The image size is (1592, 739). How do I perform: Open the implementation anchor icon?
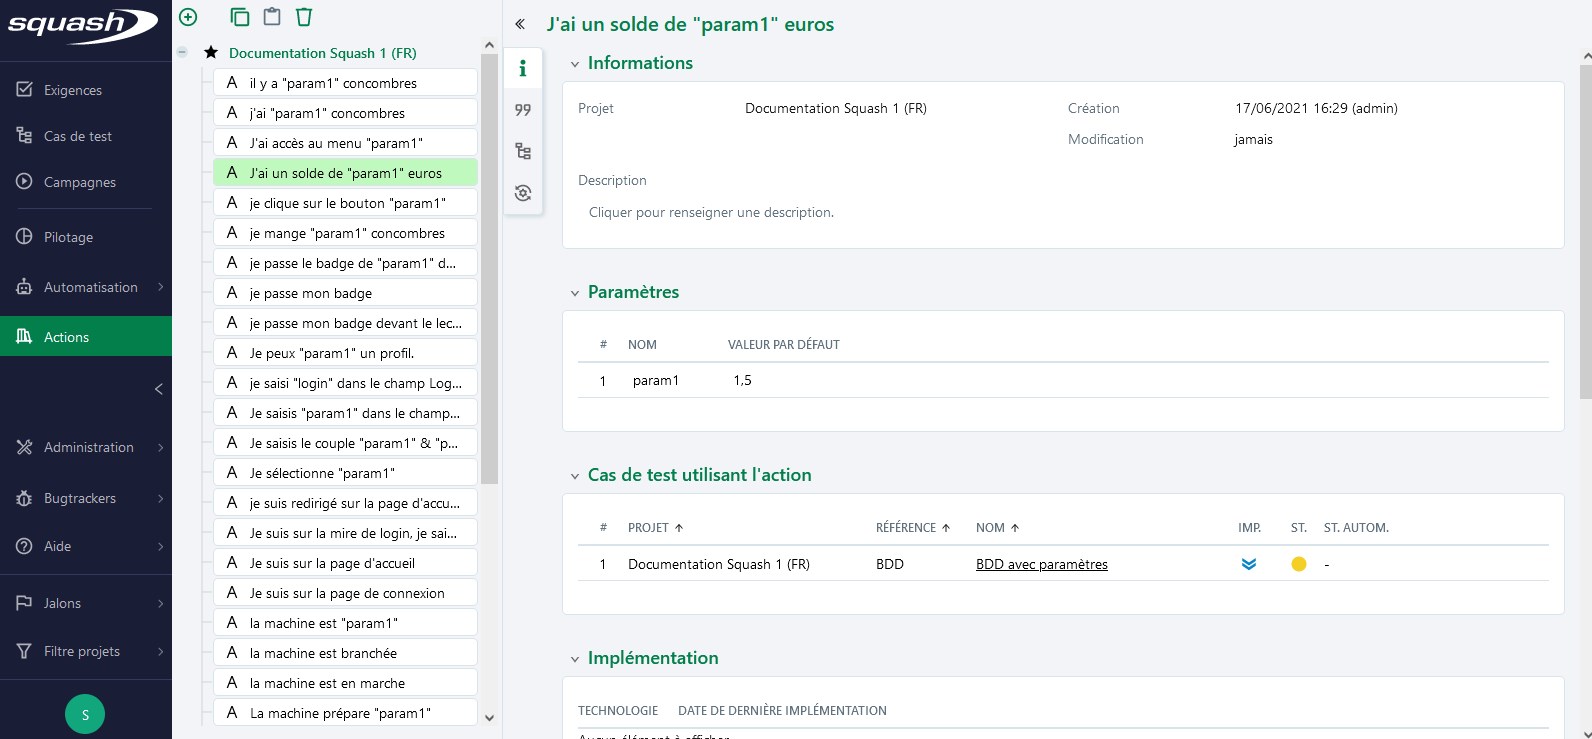tap(522, 193)
